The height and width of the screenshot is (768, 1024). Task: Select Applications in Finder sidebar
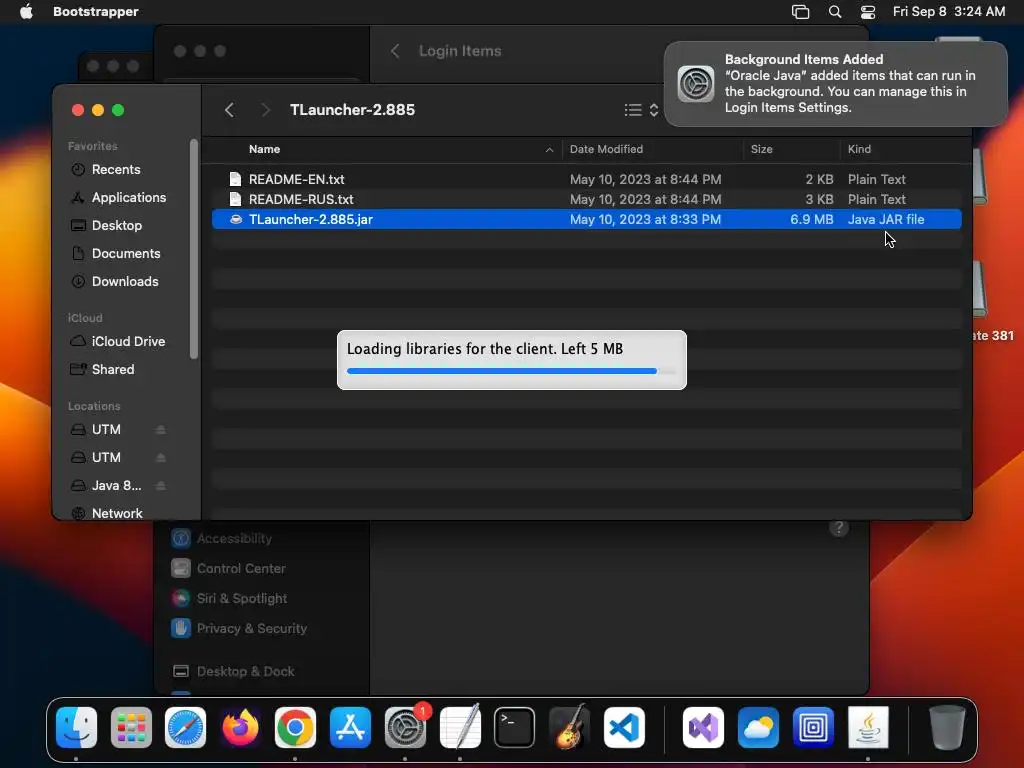(x=129, y=198)
